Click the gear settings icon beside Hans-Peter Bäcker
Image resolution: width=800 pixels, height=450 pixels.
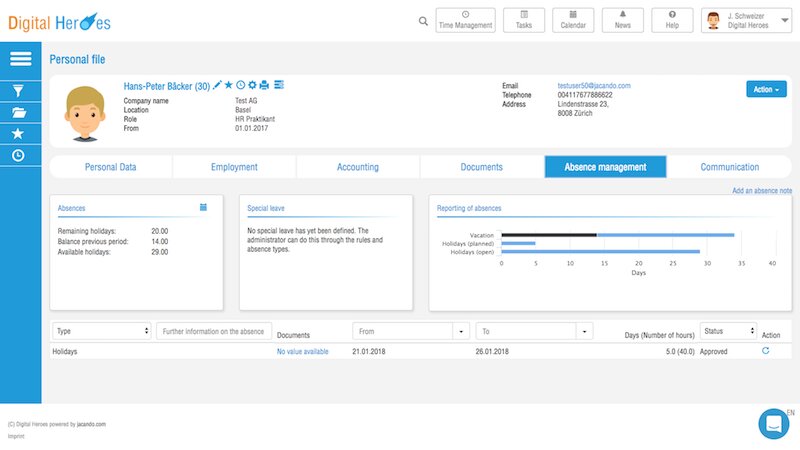point(253,86)
